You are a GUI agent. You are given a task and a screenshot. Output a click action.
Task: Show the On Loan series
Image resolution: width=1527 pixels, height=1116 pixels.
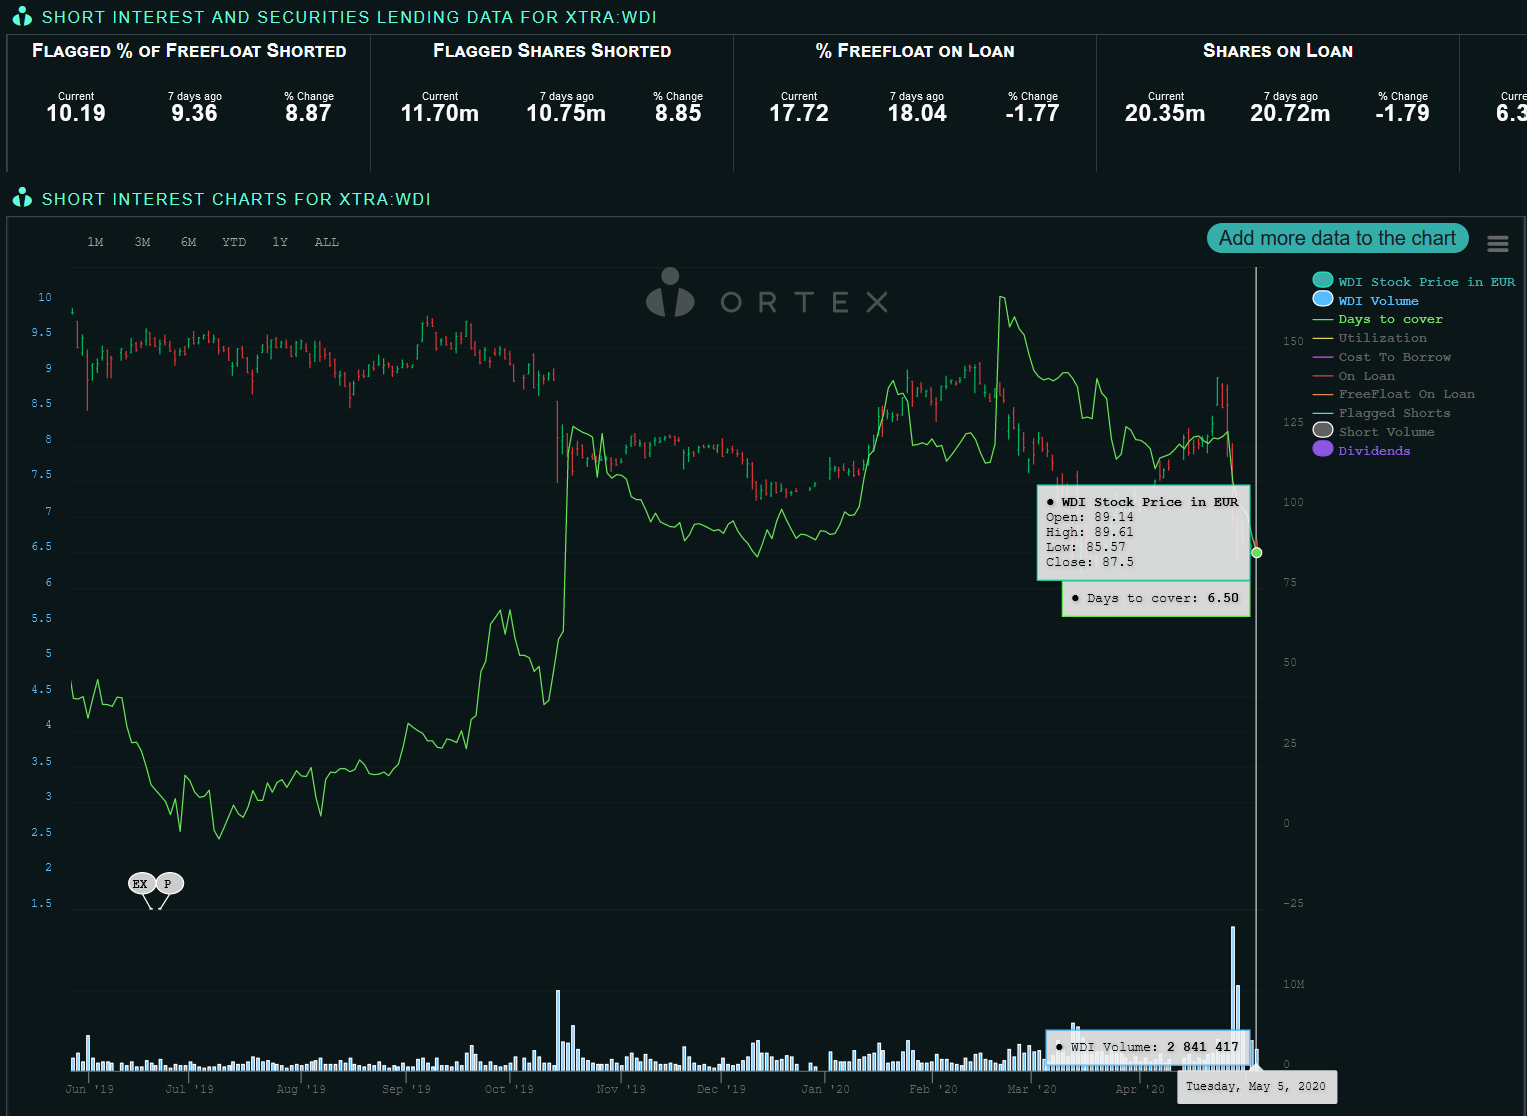(1367, 376)
